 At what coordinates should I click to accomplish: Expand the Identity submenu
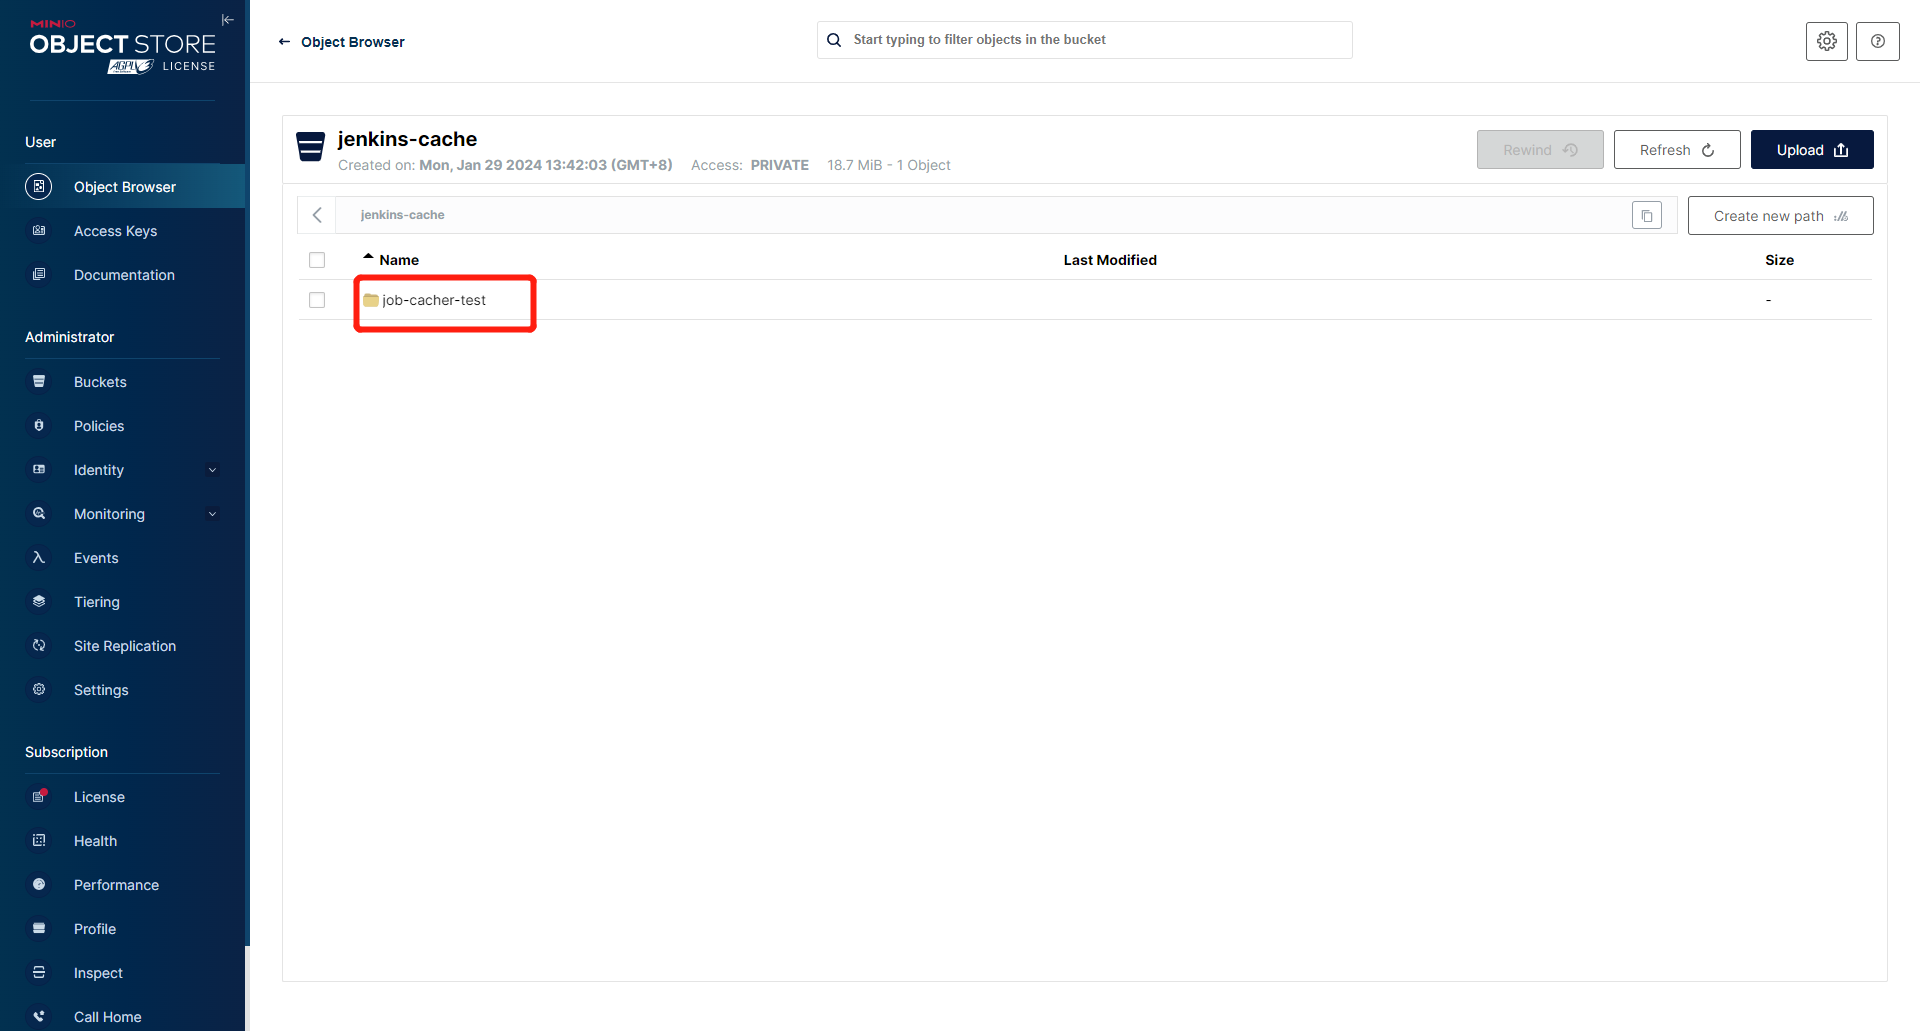pos(212,470)
